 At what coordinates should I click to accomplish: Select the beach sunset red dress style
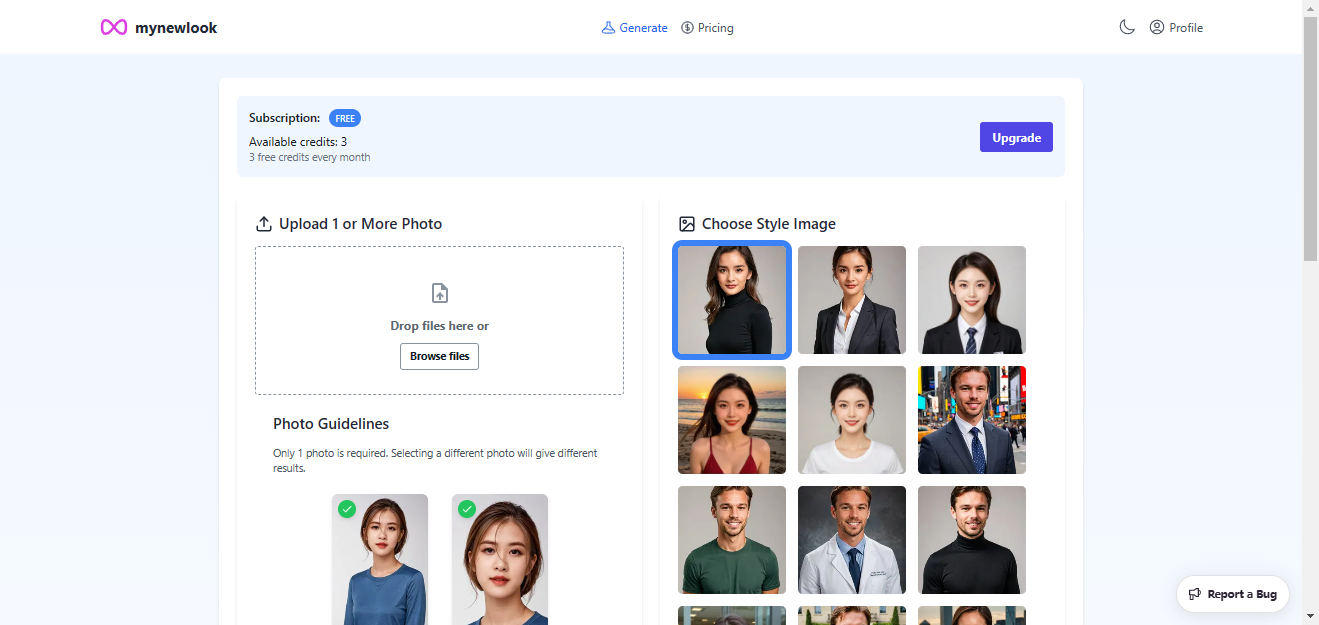732,420
